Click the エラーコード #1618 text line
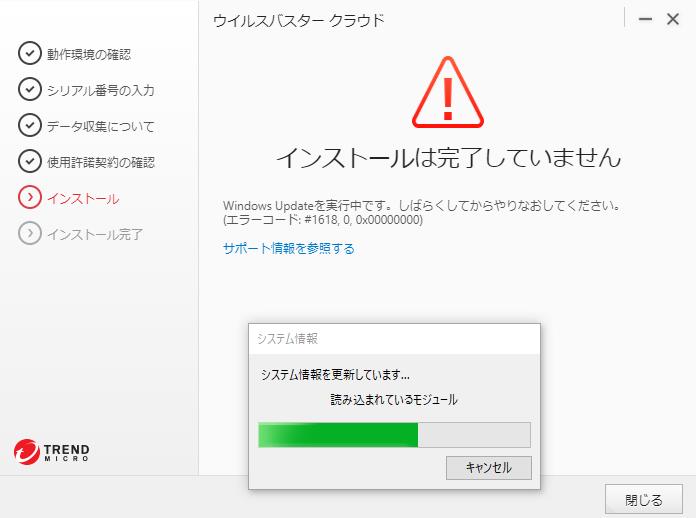The image size is (696, 518). [323, 220]
